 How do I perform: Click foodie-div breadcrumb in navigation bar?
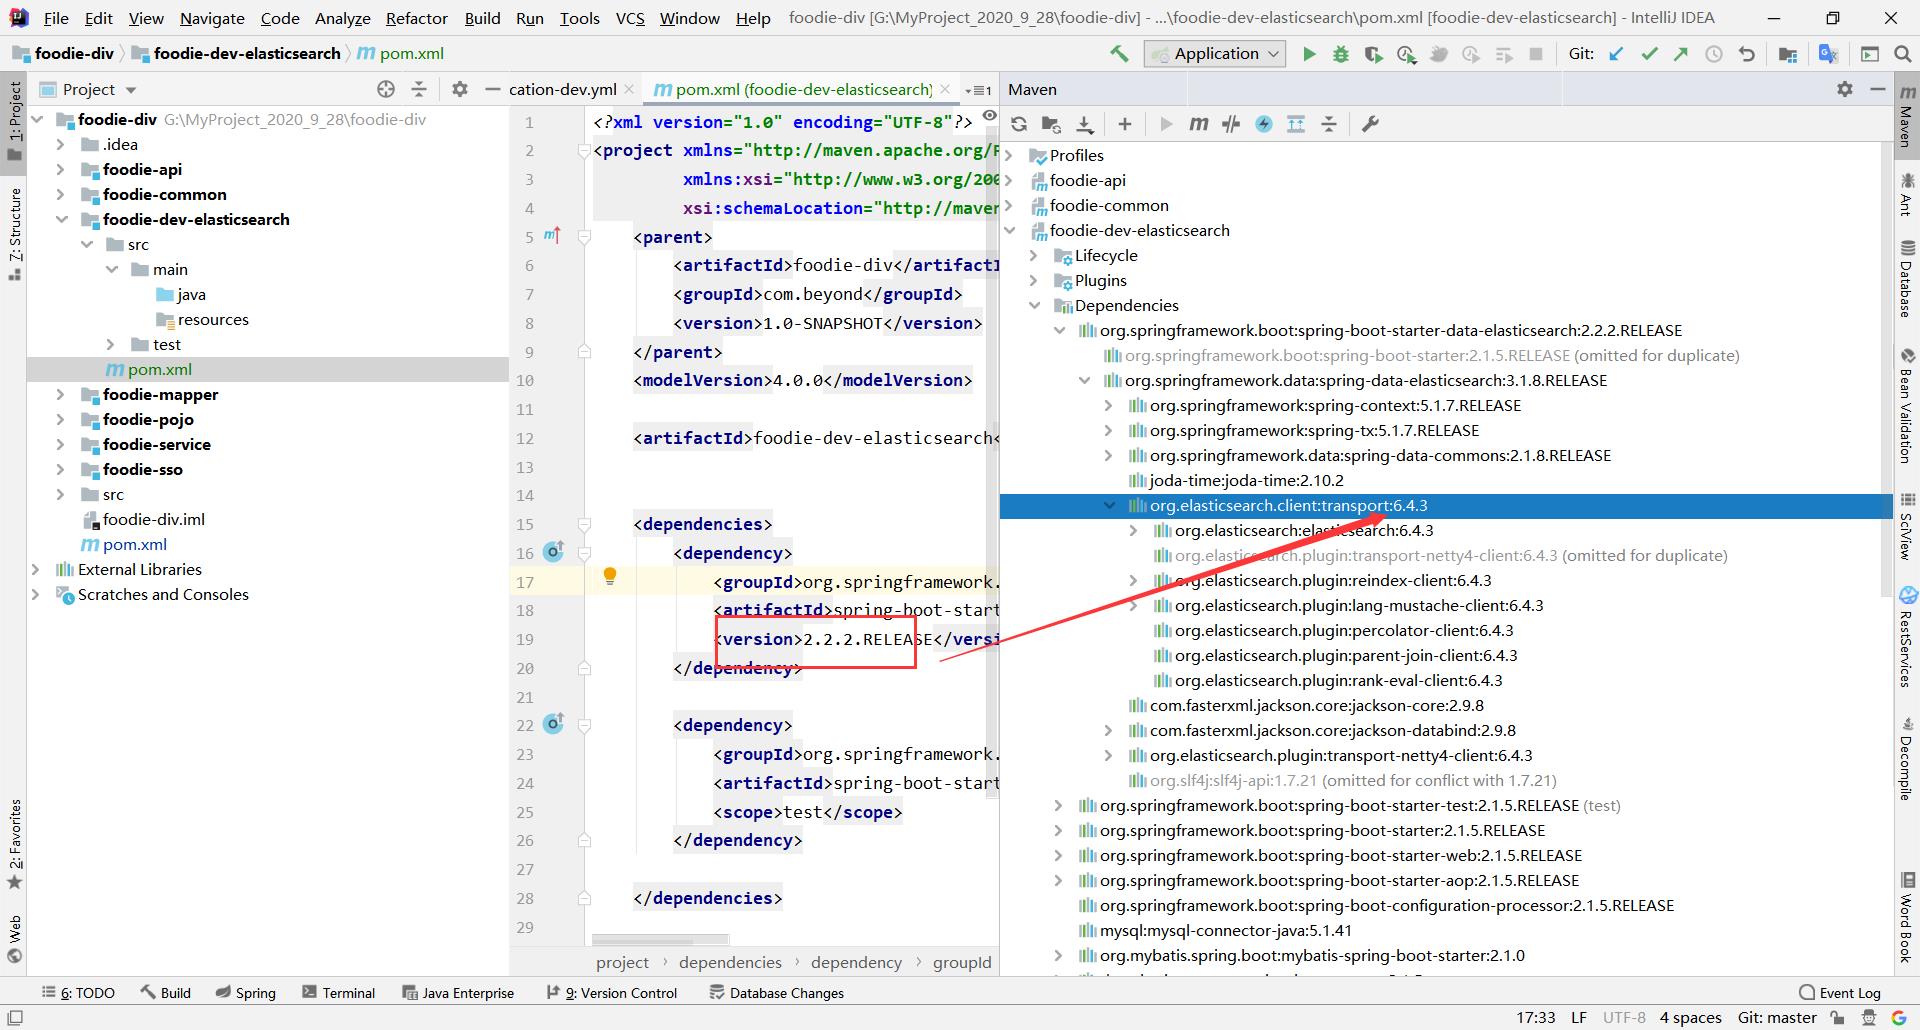tap(63, 53)
